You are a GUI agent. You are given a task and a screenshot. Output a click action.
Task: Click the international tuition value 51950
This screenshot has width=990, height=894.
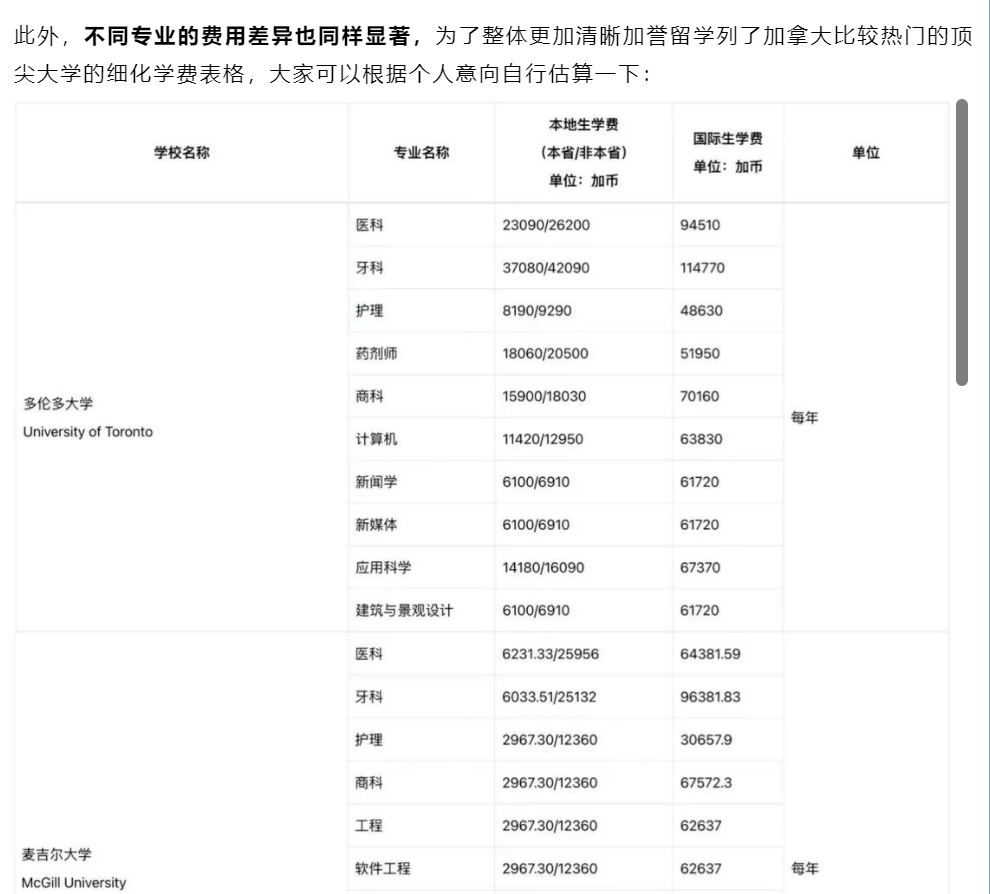pyautogui.click(x=700, y=354)
